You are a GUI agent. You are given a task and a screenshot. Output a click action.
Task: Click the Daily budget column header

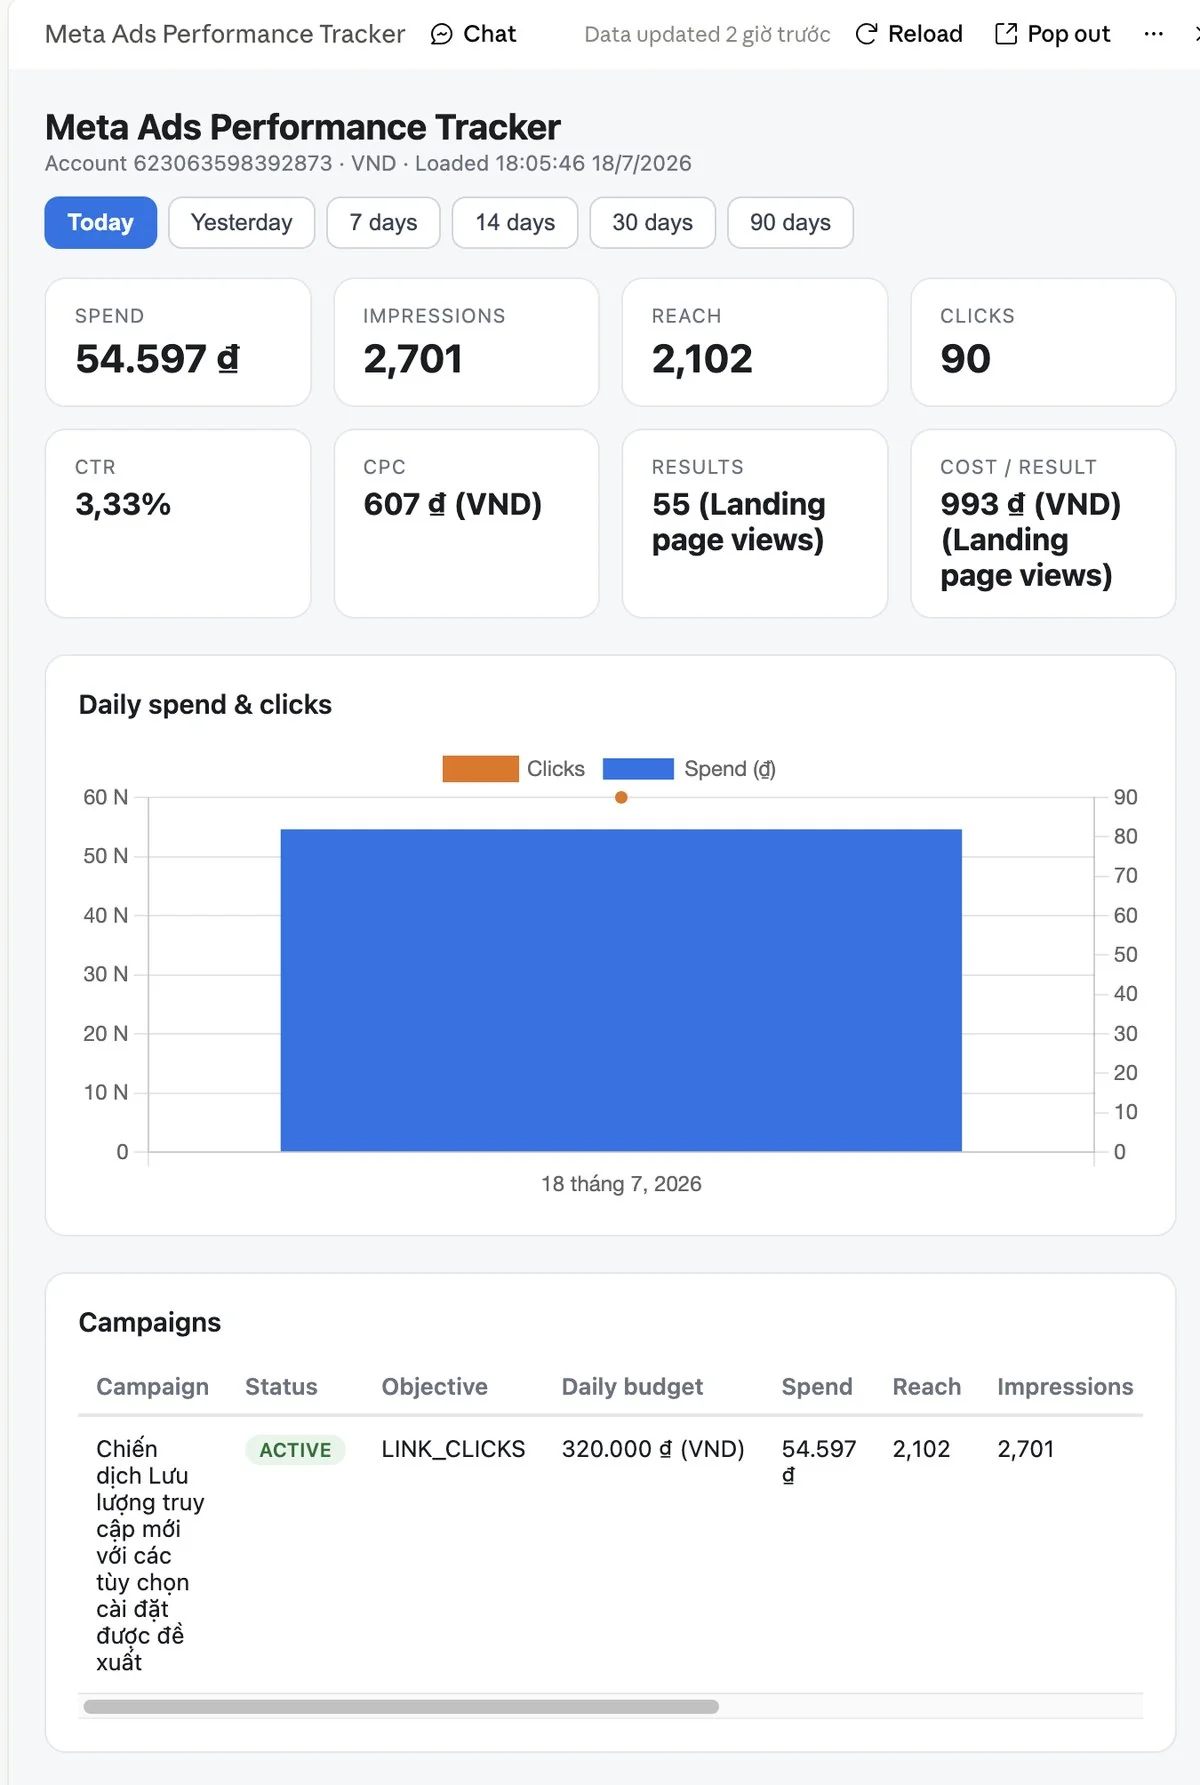tap(632, 1386)
